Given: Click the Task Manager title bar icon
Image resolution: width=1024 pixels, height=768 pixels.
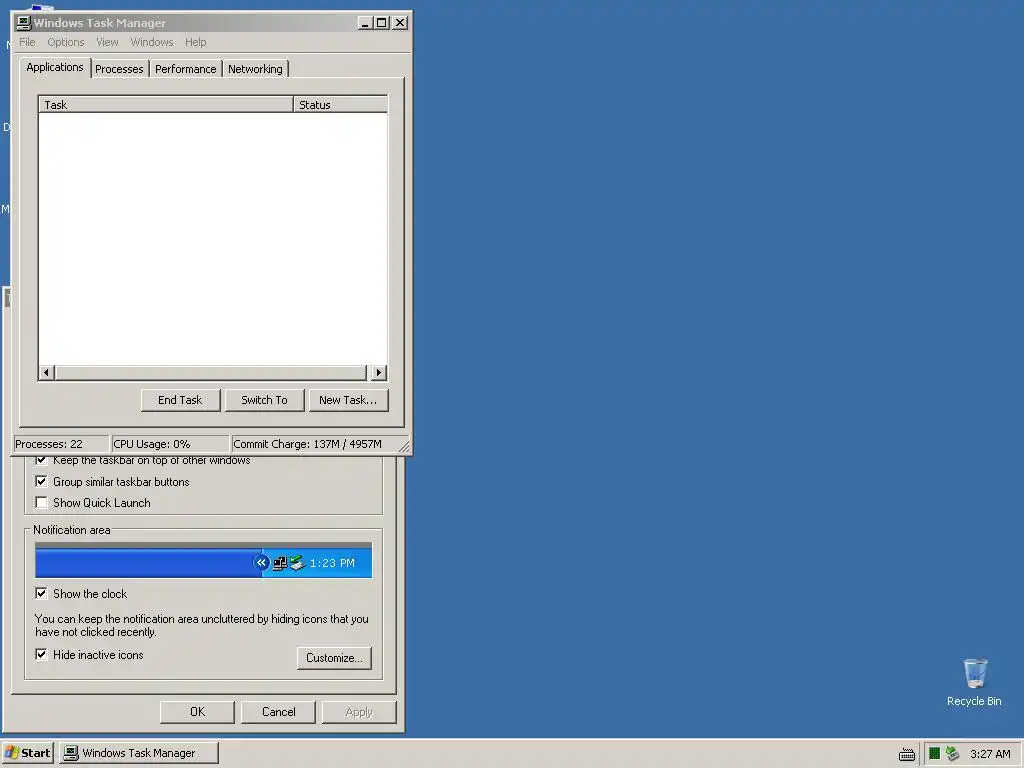Looking at the screenshot, I should point(24,23).
